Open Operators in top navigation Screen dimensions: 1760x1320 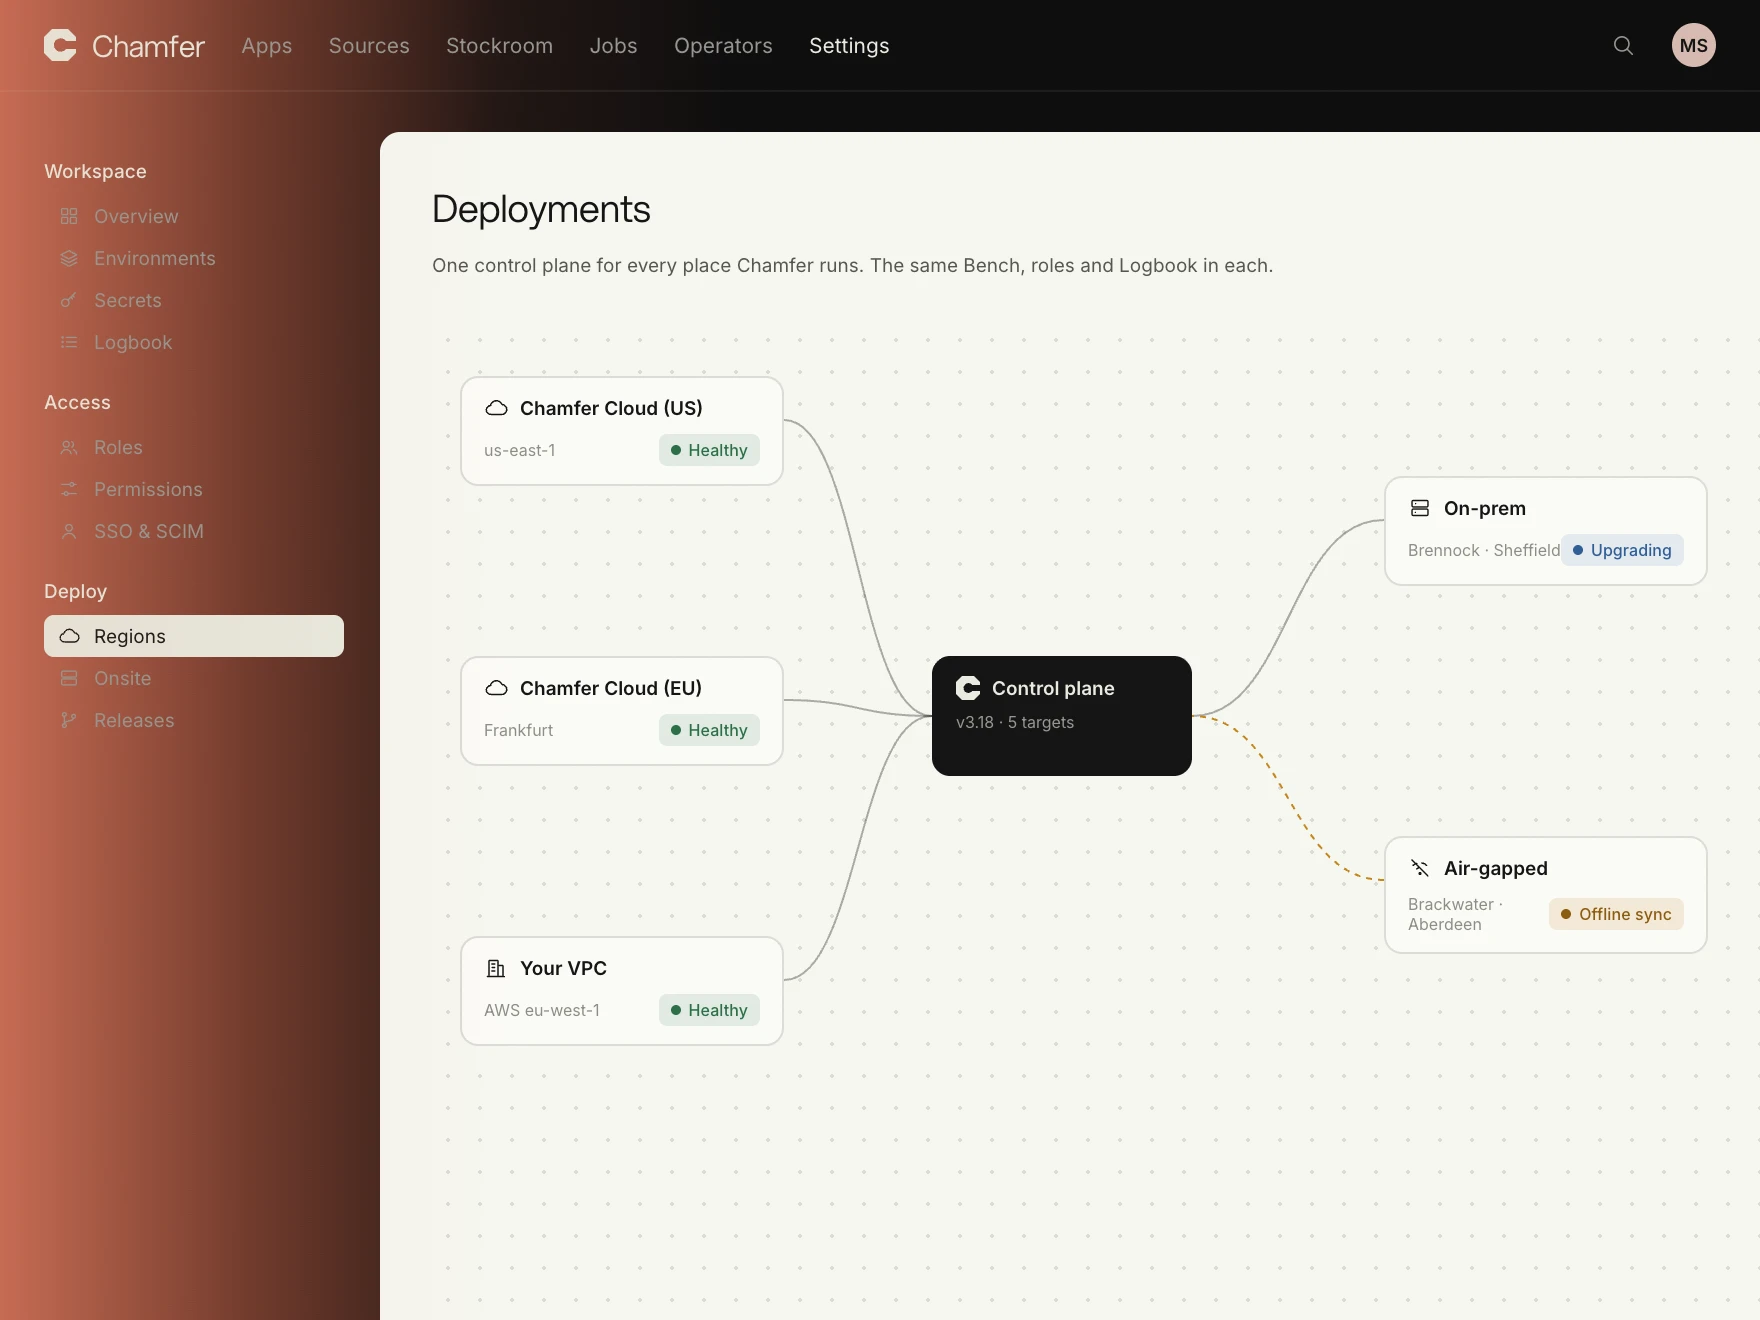[x=723, y=45]
